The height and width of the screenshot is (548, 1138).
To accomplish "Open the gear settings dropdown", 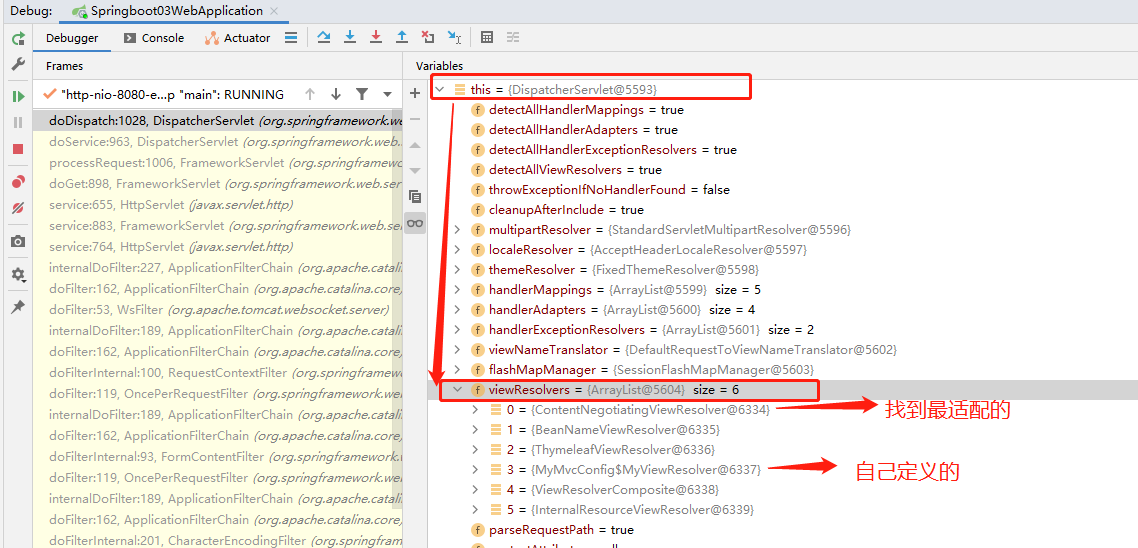I will (x=18, y=275).
